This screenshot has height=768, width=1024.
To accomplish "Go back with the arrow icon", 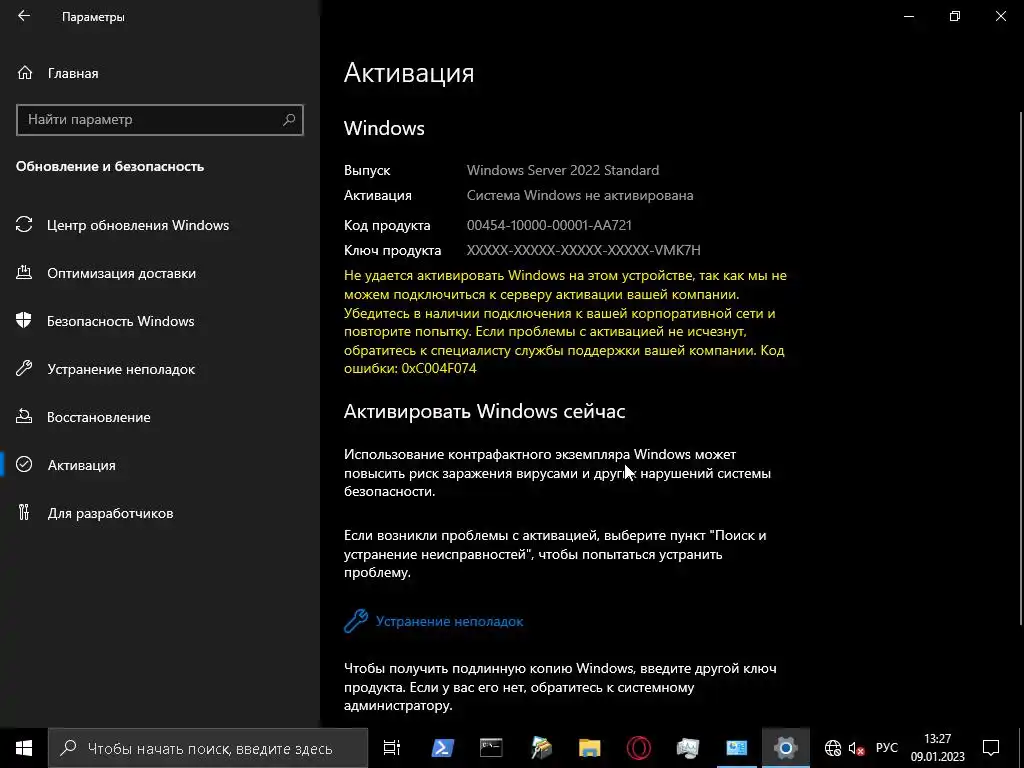I will coord(24,16).
